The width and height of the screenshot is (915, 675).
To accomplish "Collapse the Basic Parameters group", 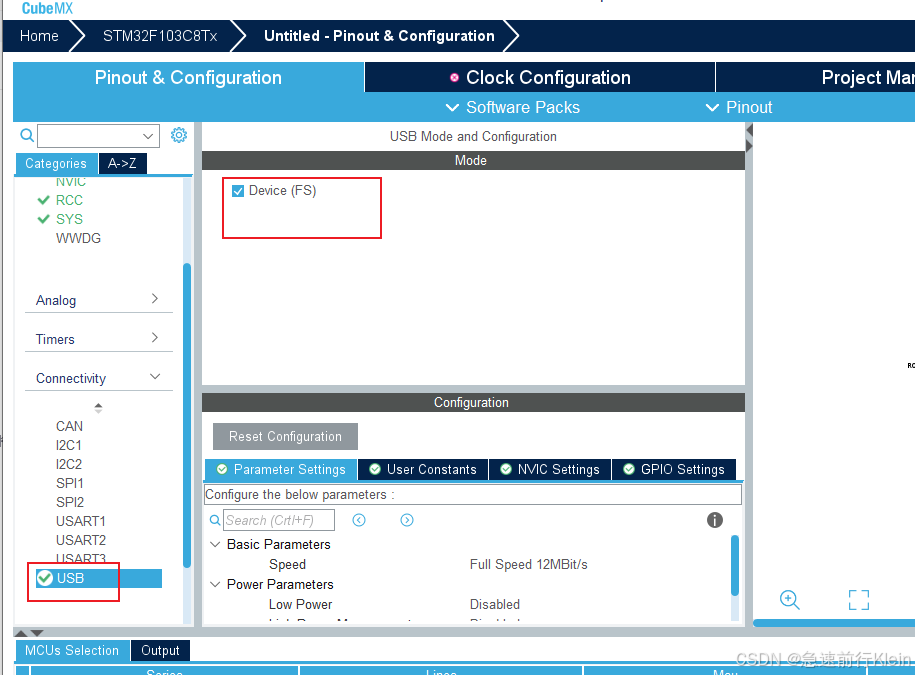I will (x=215, y=544).
